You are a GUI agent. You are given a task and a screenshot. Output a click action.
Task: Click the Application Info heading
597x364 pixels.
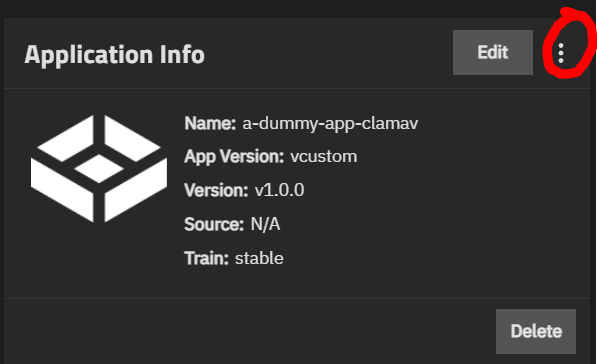[x=115, y=55]
